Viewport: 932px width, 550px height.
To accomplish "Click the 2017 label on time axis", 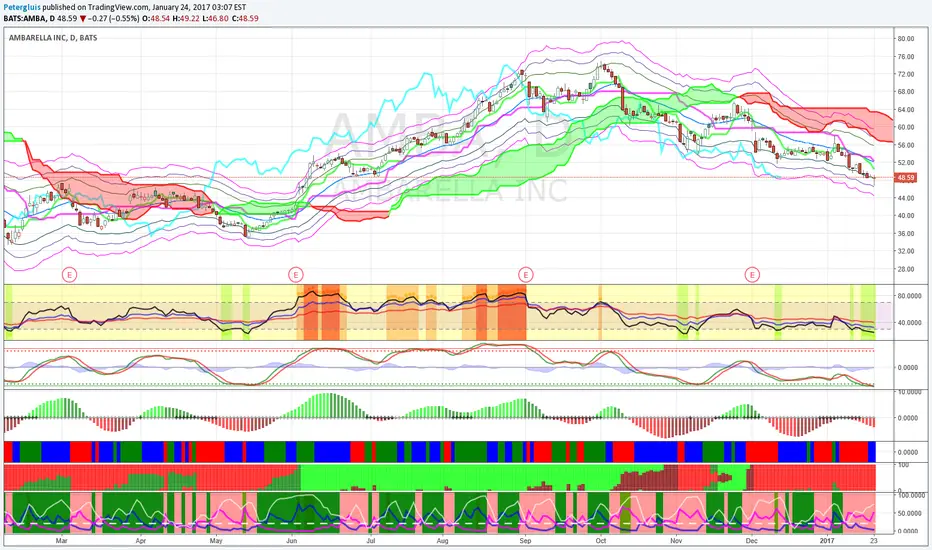I will coord(827,541).
